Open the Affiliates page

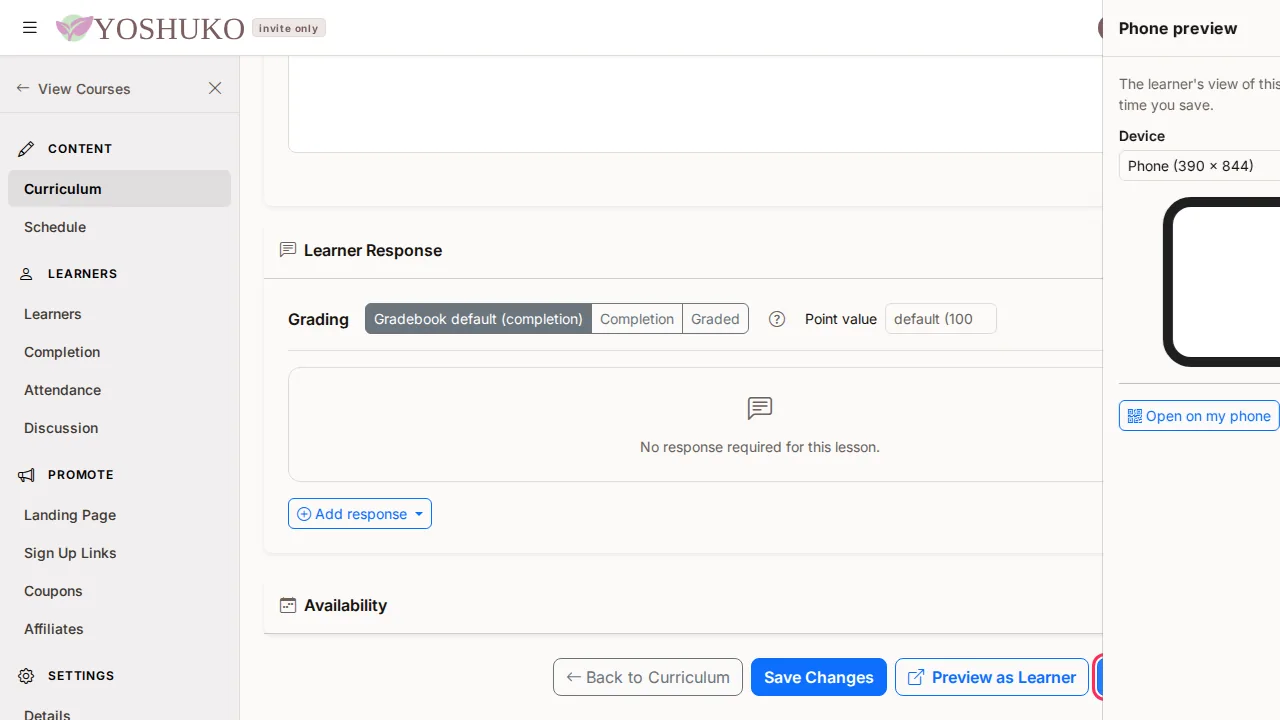119,629
